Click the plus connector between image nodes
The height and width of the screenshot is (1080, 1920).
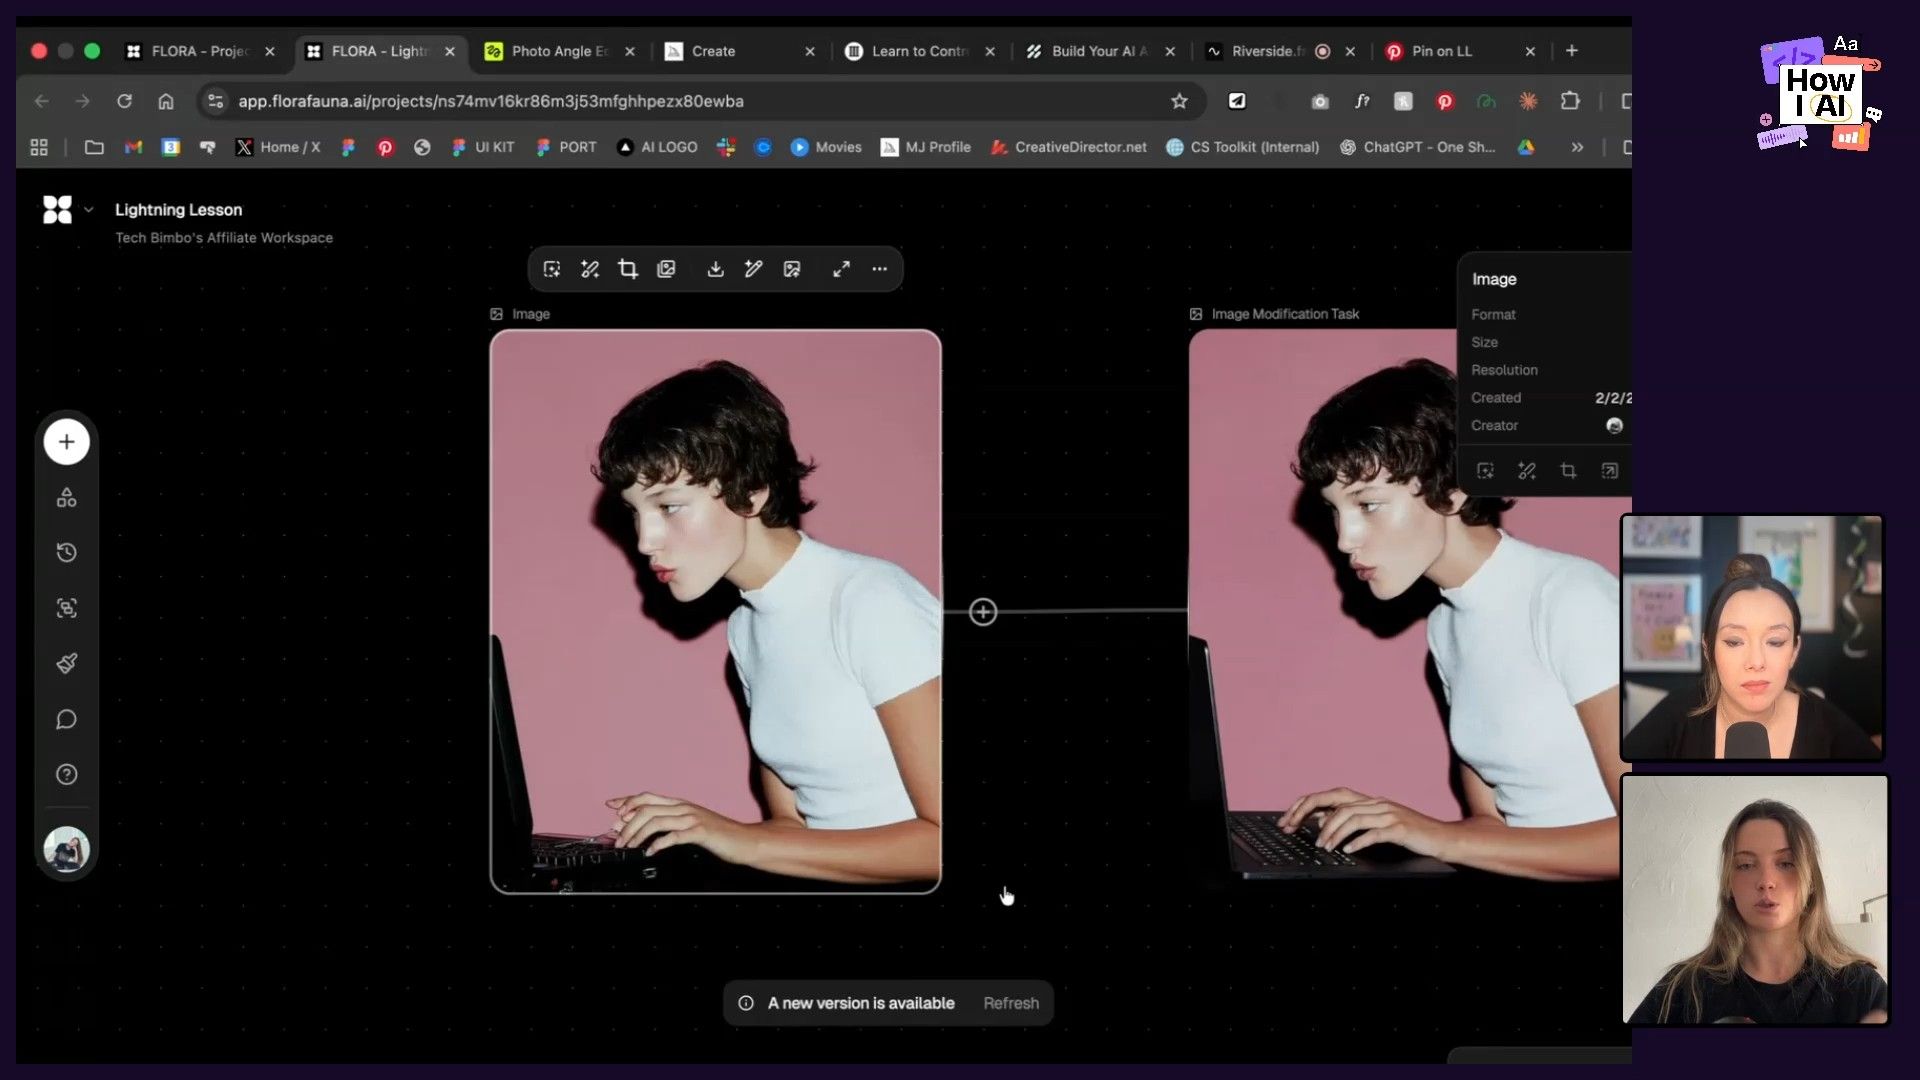pos(983,612)
